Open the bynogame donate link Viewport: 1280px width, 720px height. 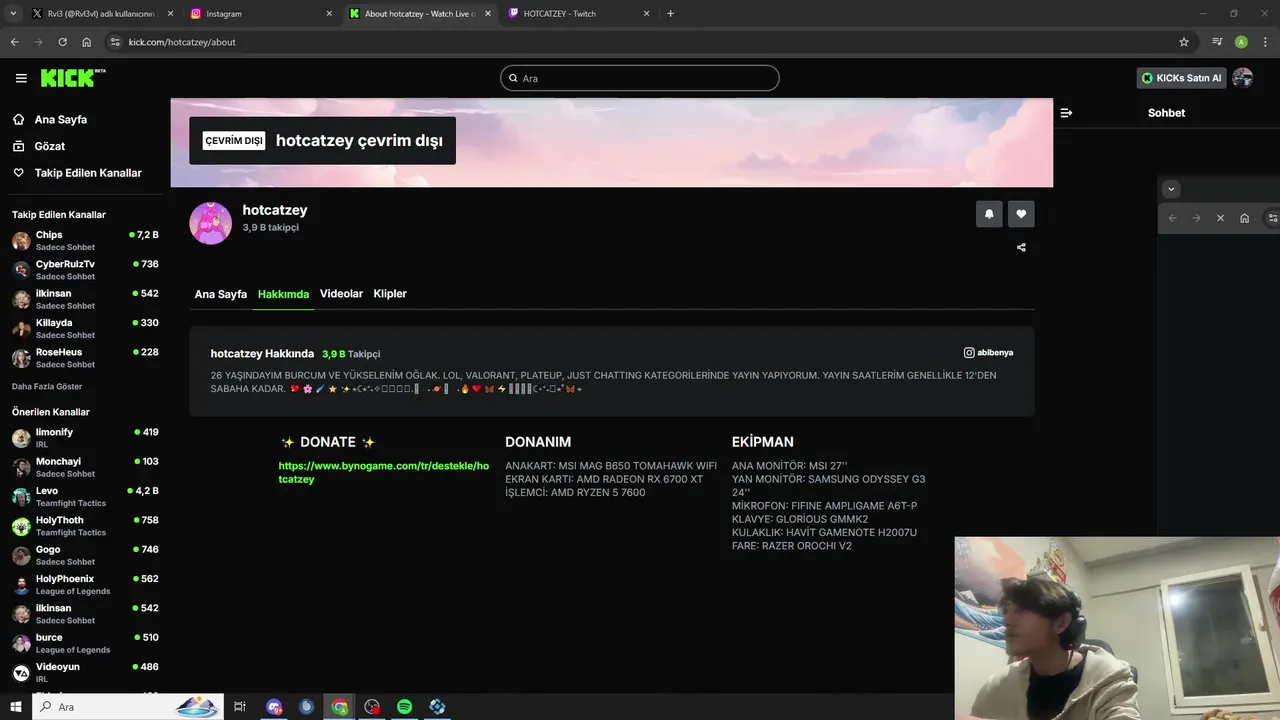coord(384,472)
